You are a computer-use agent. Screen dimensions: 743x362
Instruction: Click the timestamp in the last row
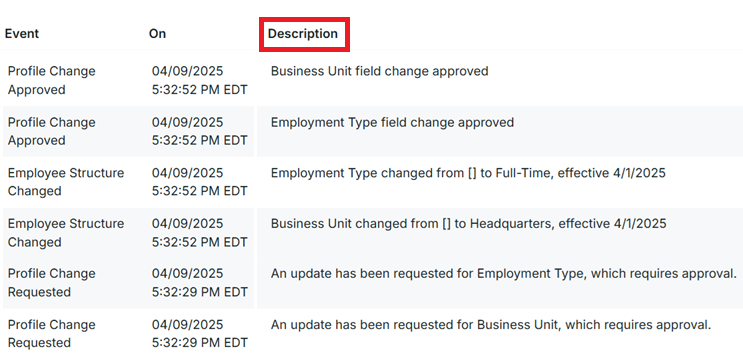tap(199, 334)
